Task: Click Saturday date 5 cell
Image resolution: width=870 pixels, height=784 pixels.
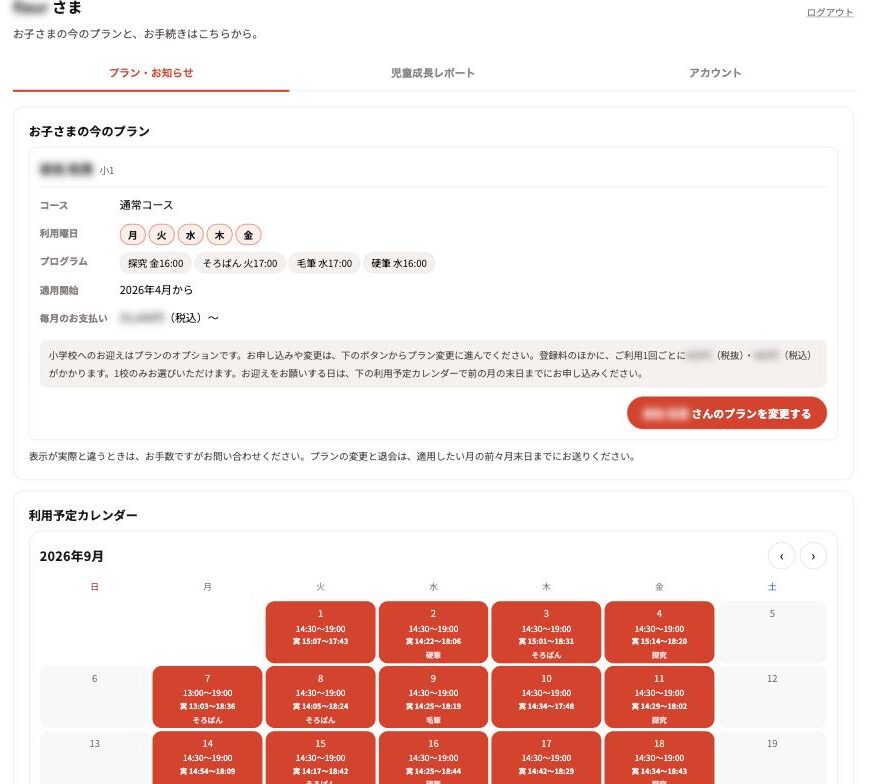Action: [x=772, y=632]
